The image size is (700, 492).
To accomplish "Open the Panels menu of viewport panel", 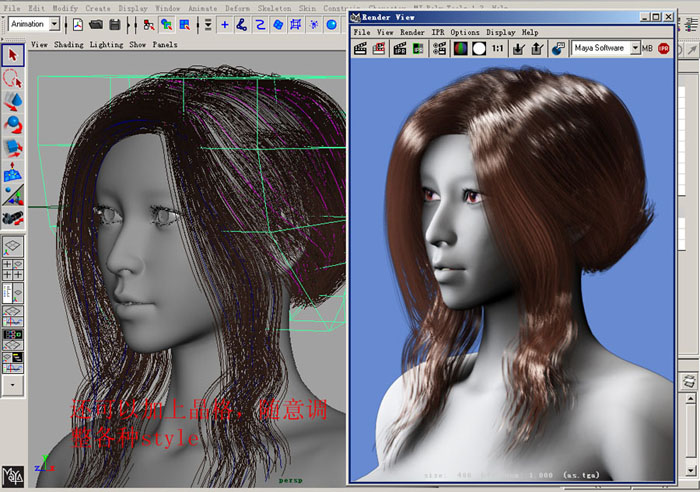I will coord(165,45).
